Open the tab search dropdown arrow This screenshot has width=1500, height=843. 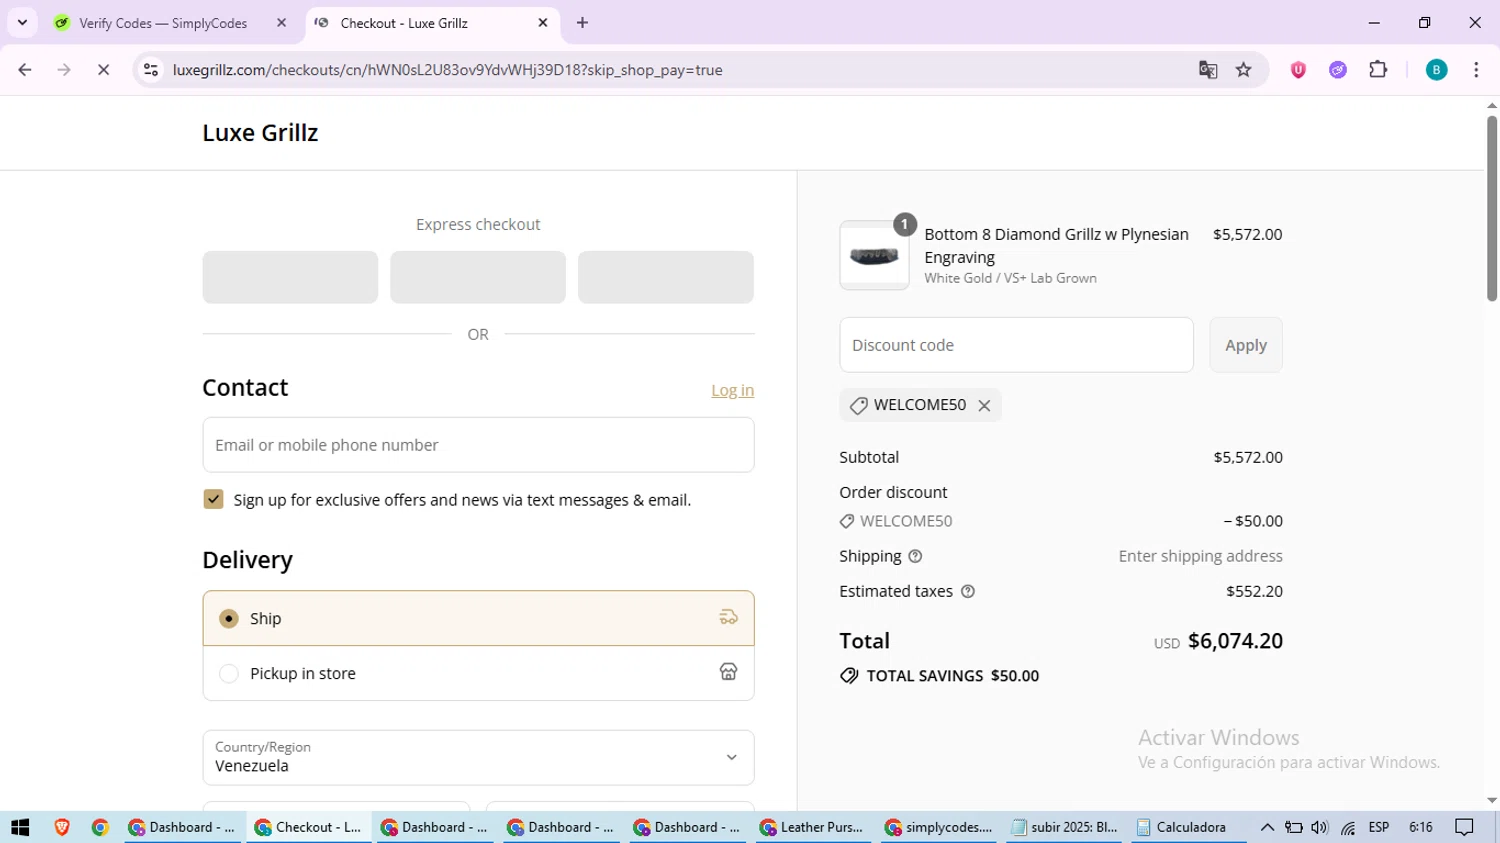[22, 23]
